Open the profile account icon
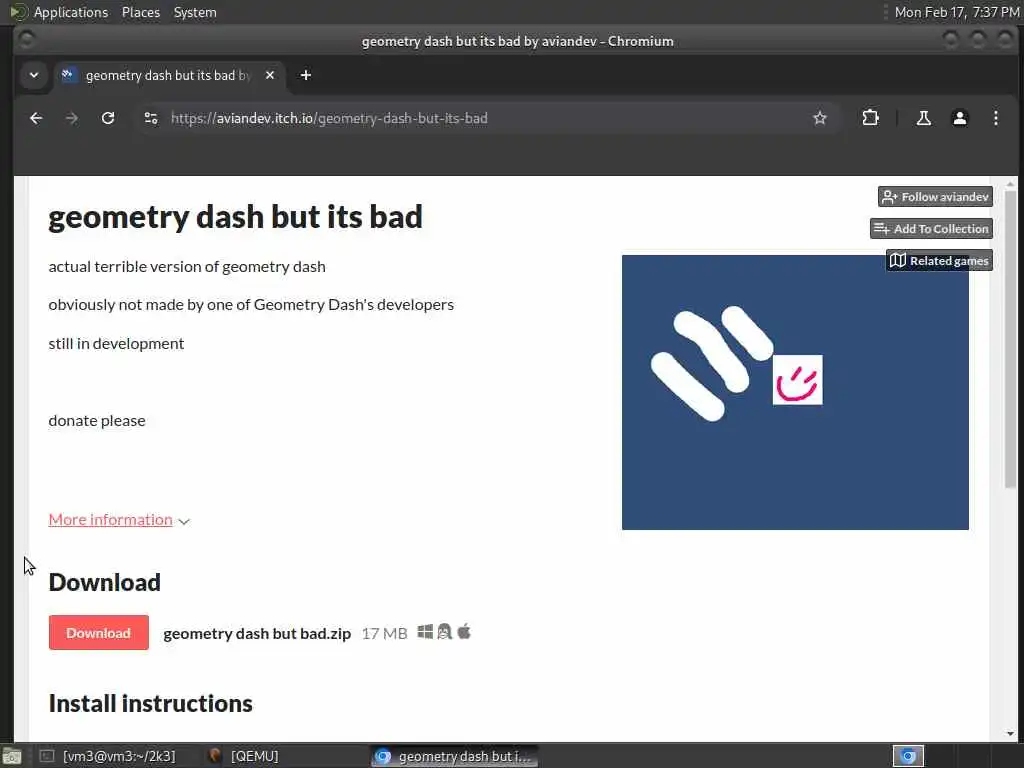1024x768 pixels. pyautogui.click(x=959, y=118)
